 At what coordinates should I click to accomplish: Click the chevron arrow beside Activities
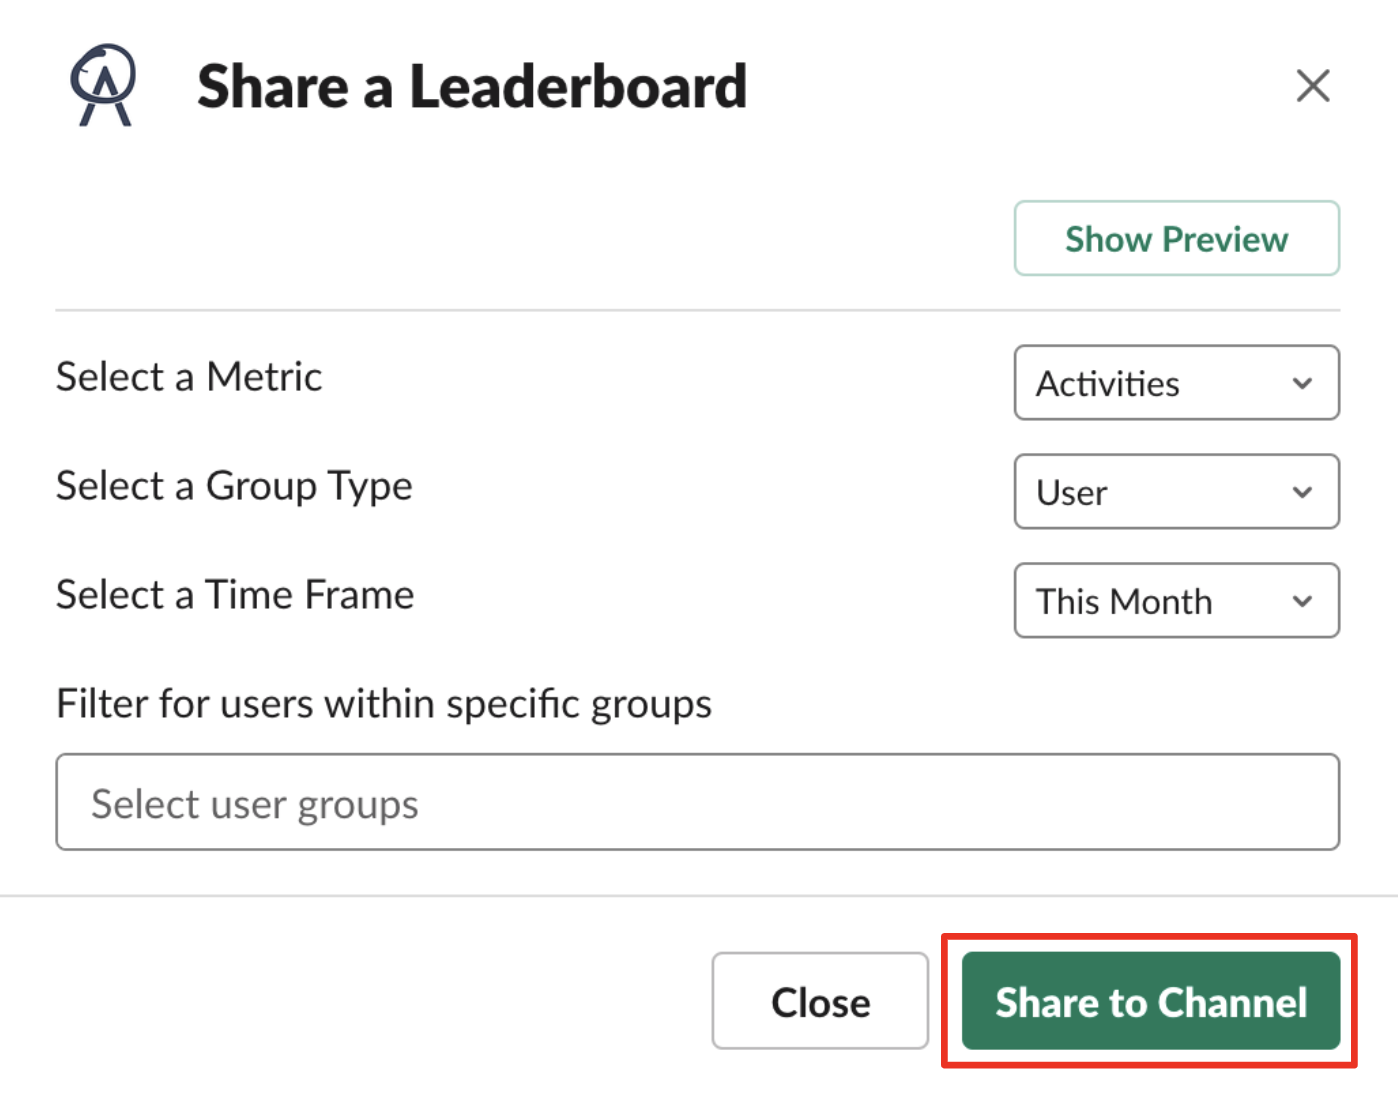pyautogui.click(x=1302, y=383)
